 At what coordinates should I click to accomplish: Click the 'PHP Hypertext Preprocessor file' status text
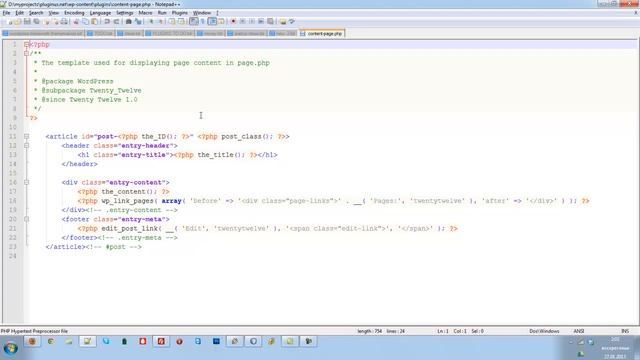coord(34,331)
